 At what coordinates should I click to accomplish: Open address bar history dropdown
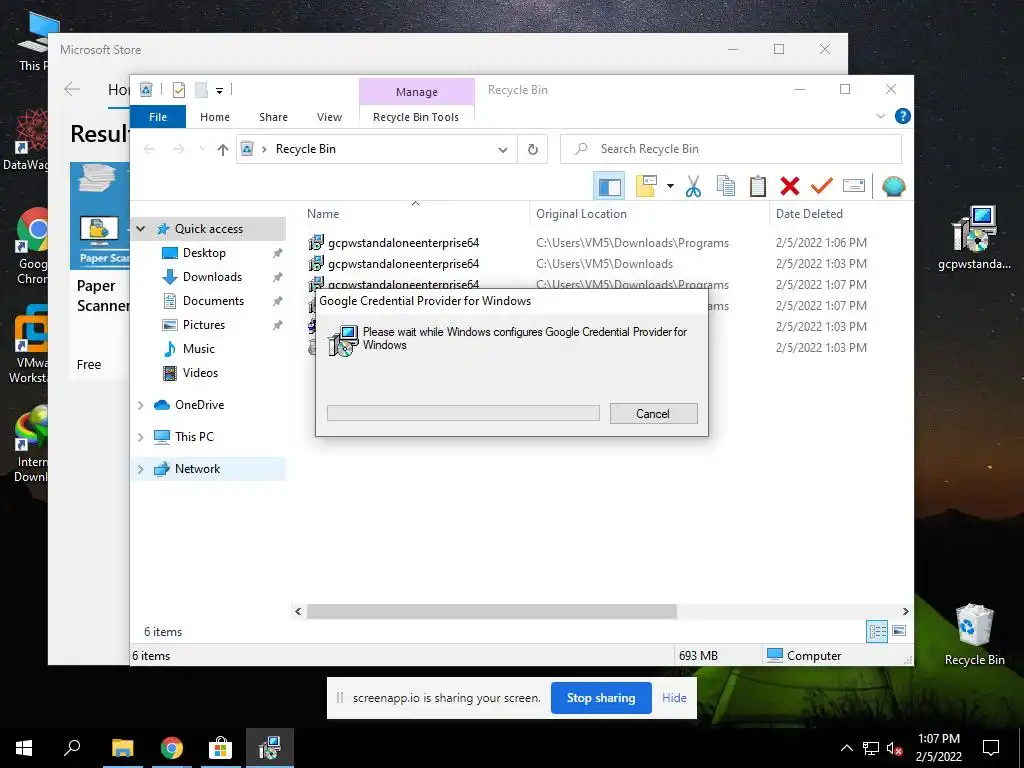coord(503,150)
